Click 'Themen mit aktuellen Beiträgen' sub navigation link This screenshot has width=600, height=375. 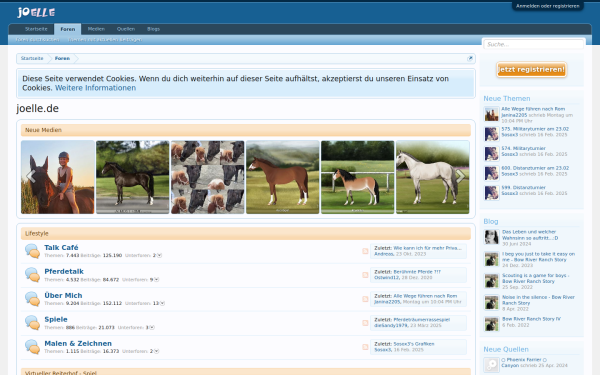(105, 39)
